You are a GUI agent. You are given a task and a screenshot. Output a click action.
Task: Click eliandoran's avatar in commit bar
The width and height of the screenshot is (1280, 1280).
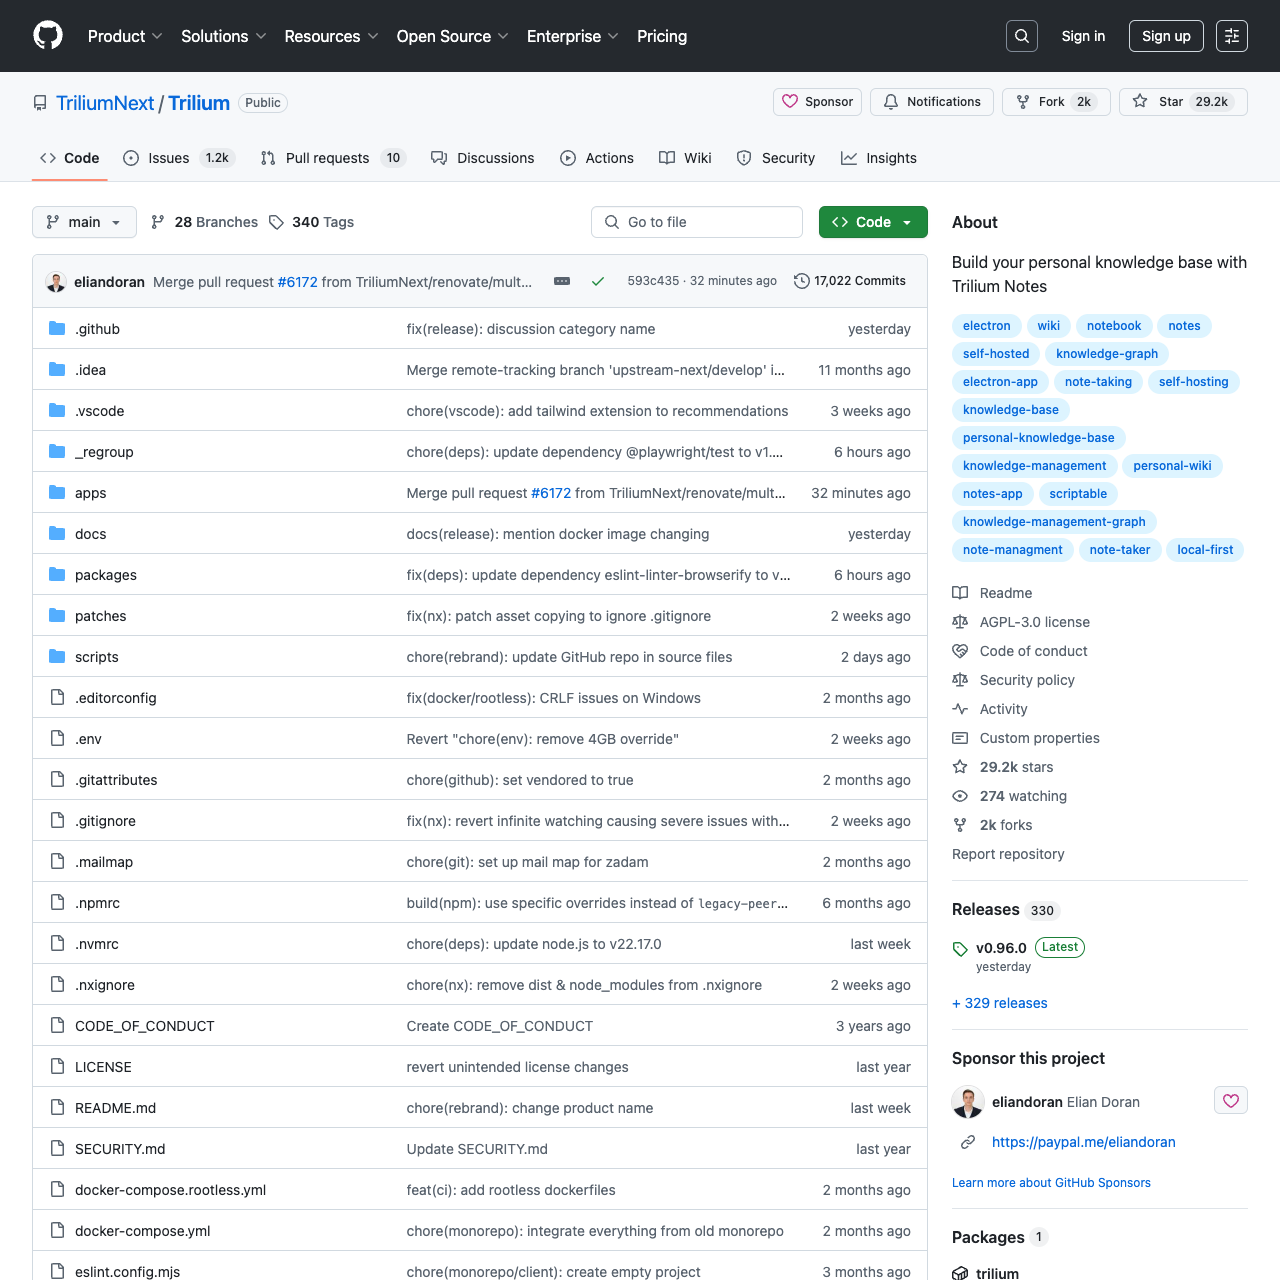pyautogui.click(x=56, y=282)
